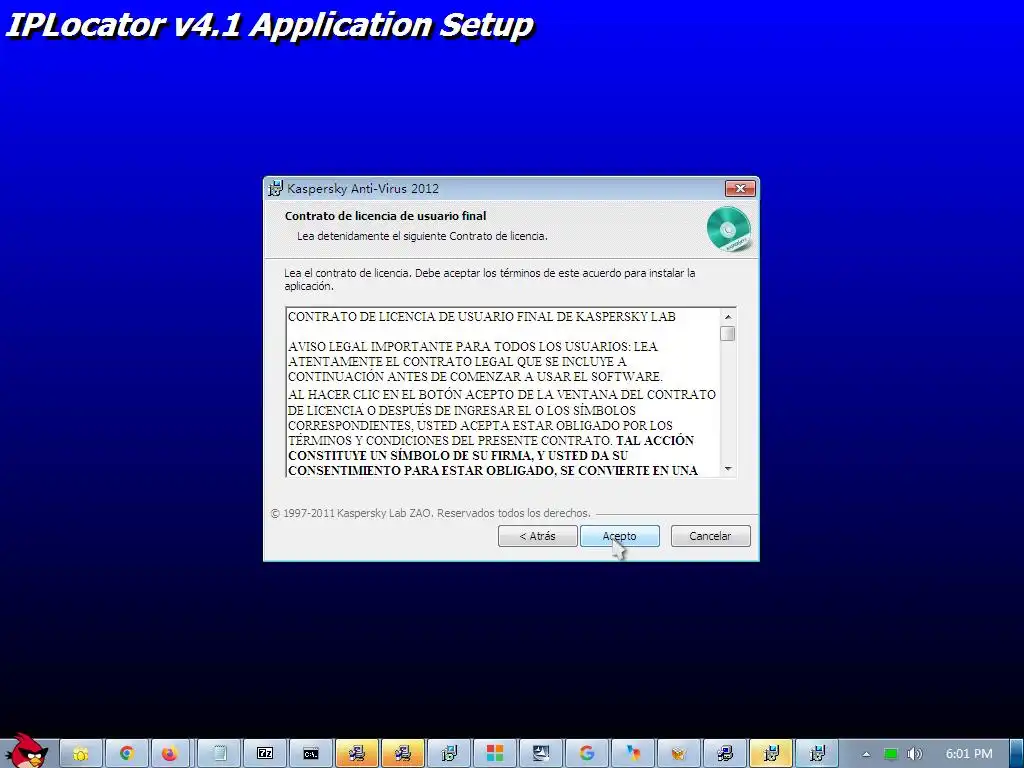Click the green system tray icon
The image size is (1024, 768).
click(891, 754)
